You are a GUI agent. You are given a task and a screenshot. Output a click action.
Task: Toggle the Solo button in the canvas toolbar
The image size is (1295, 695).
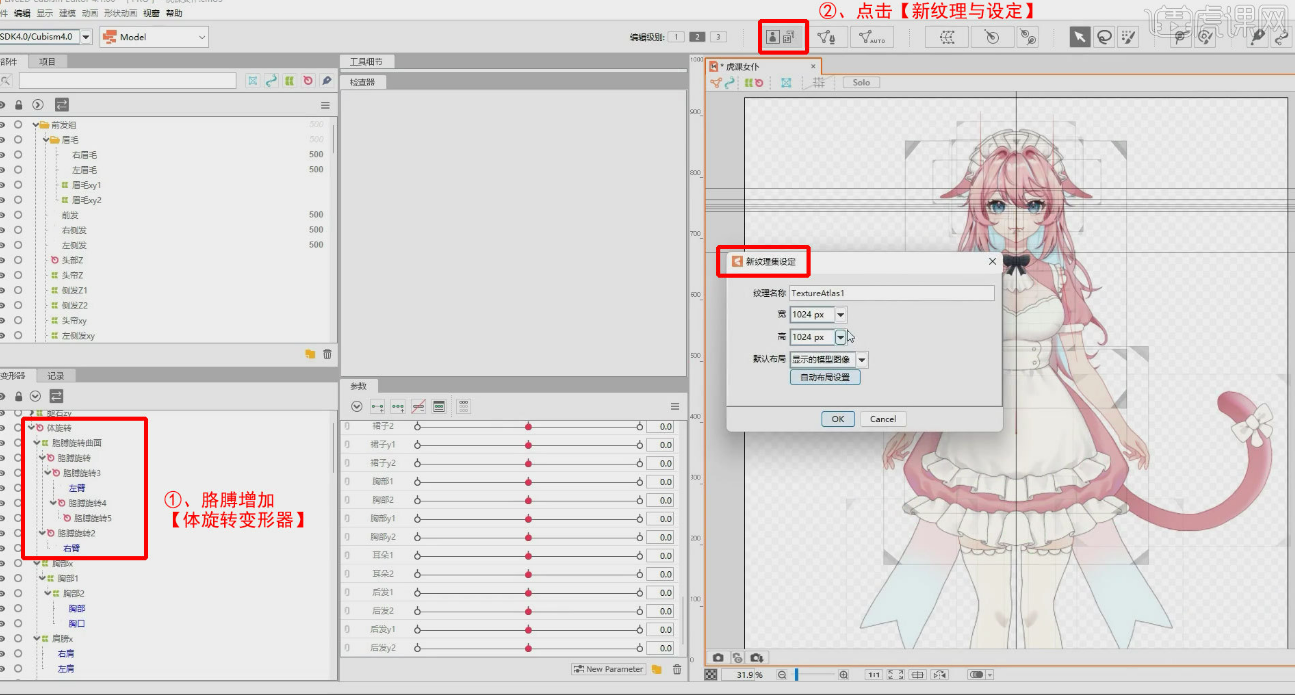click(x=860, y=83)
